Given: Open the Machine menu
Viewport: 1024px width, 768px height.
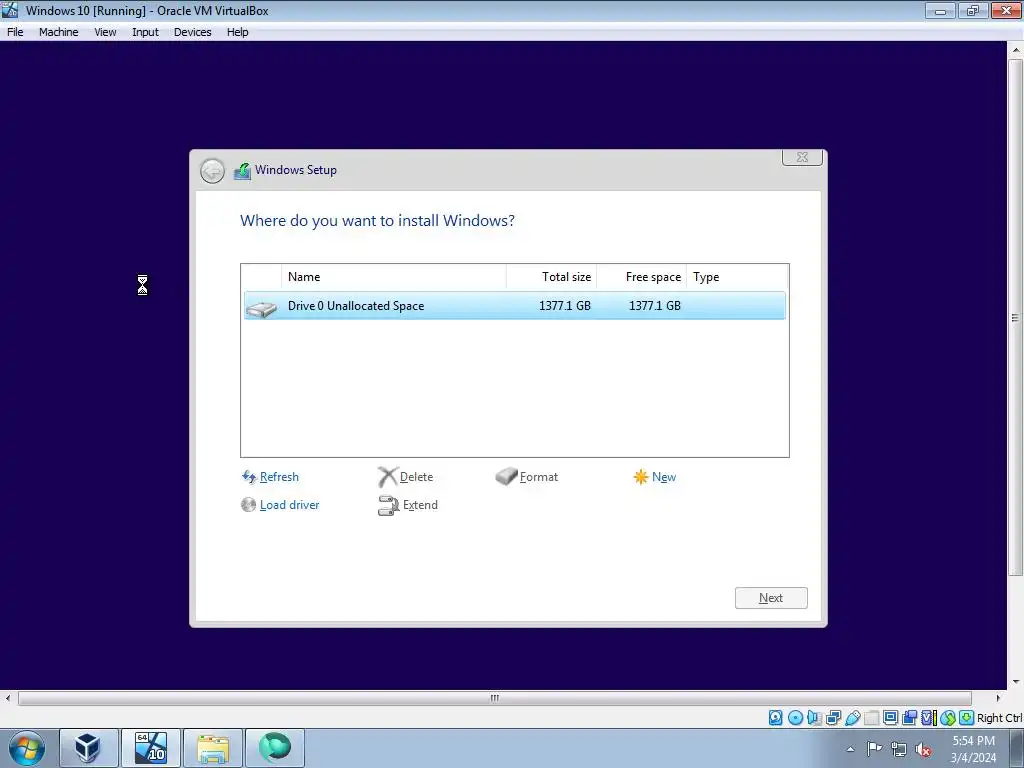Looking at the screenshot, I should pos(58,32).
